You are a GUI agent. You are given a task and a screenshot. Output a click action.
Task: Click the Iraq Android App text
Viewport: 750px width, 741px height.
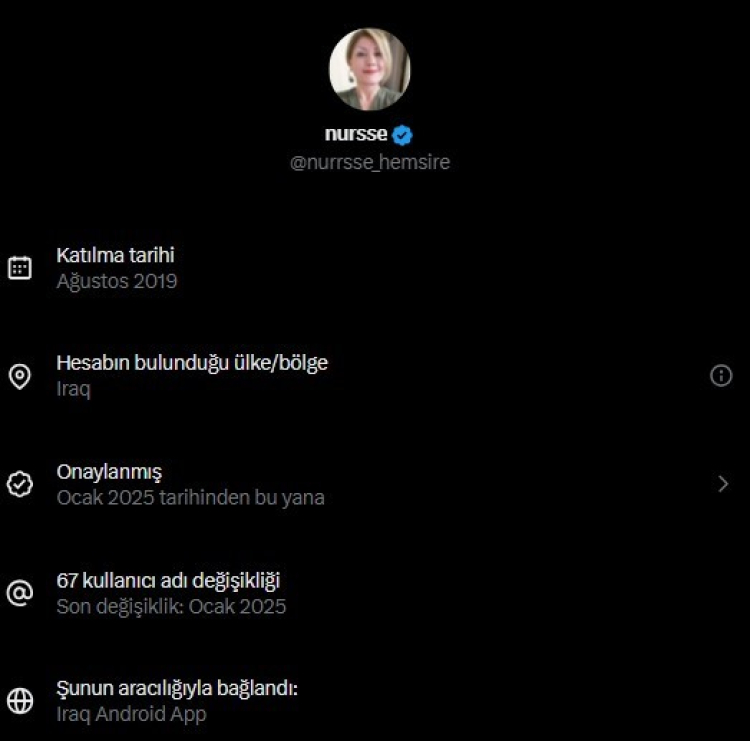(131, 714)
